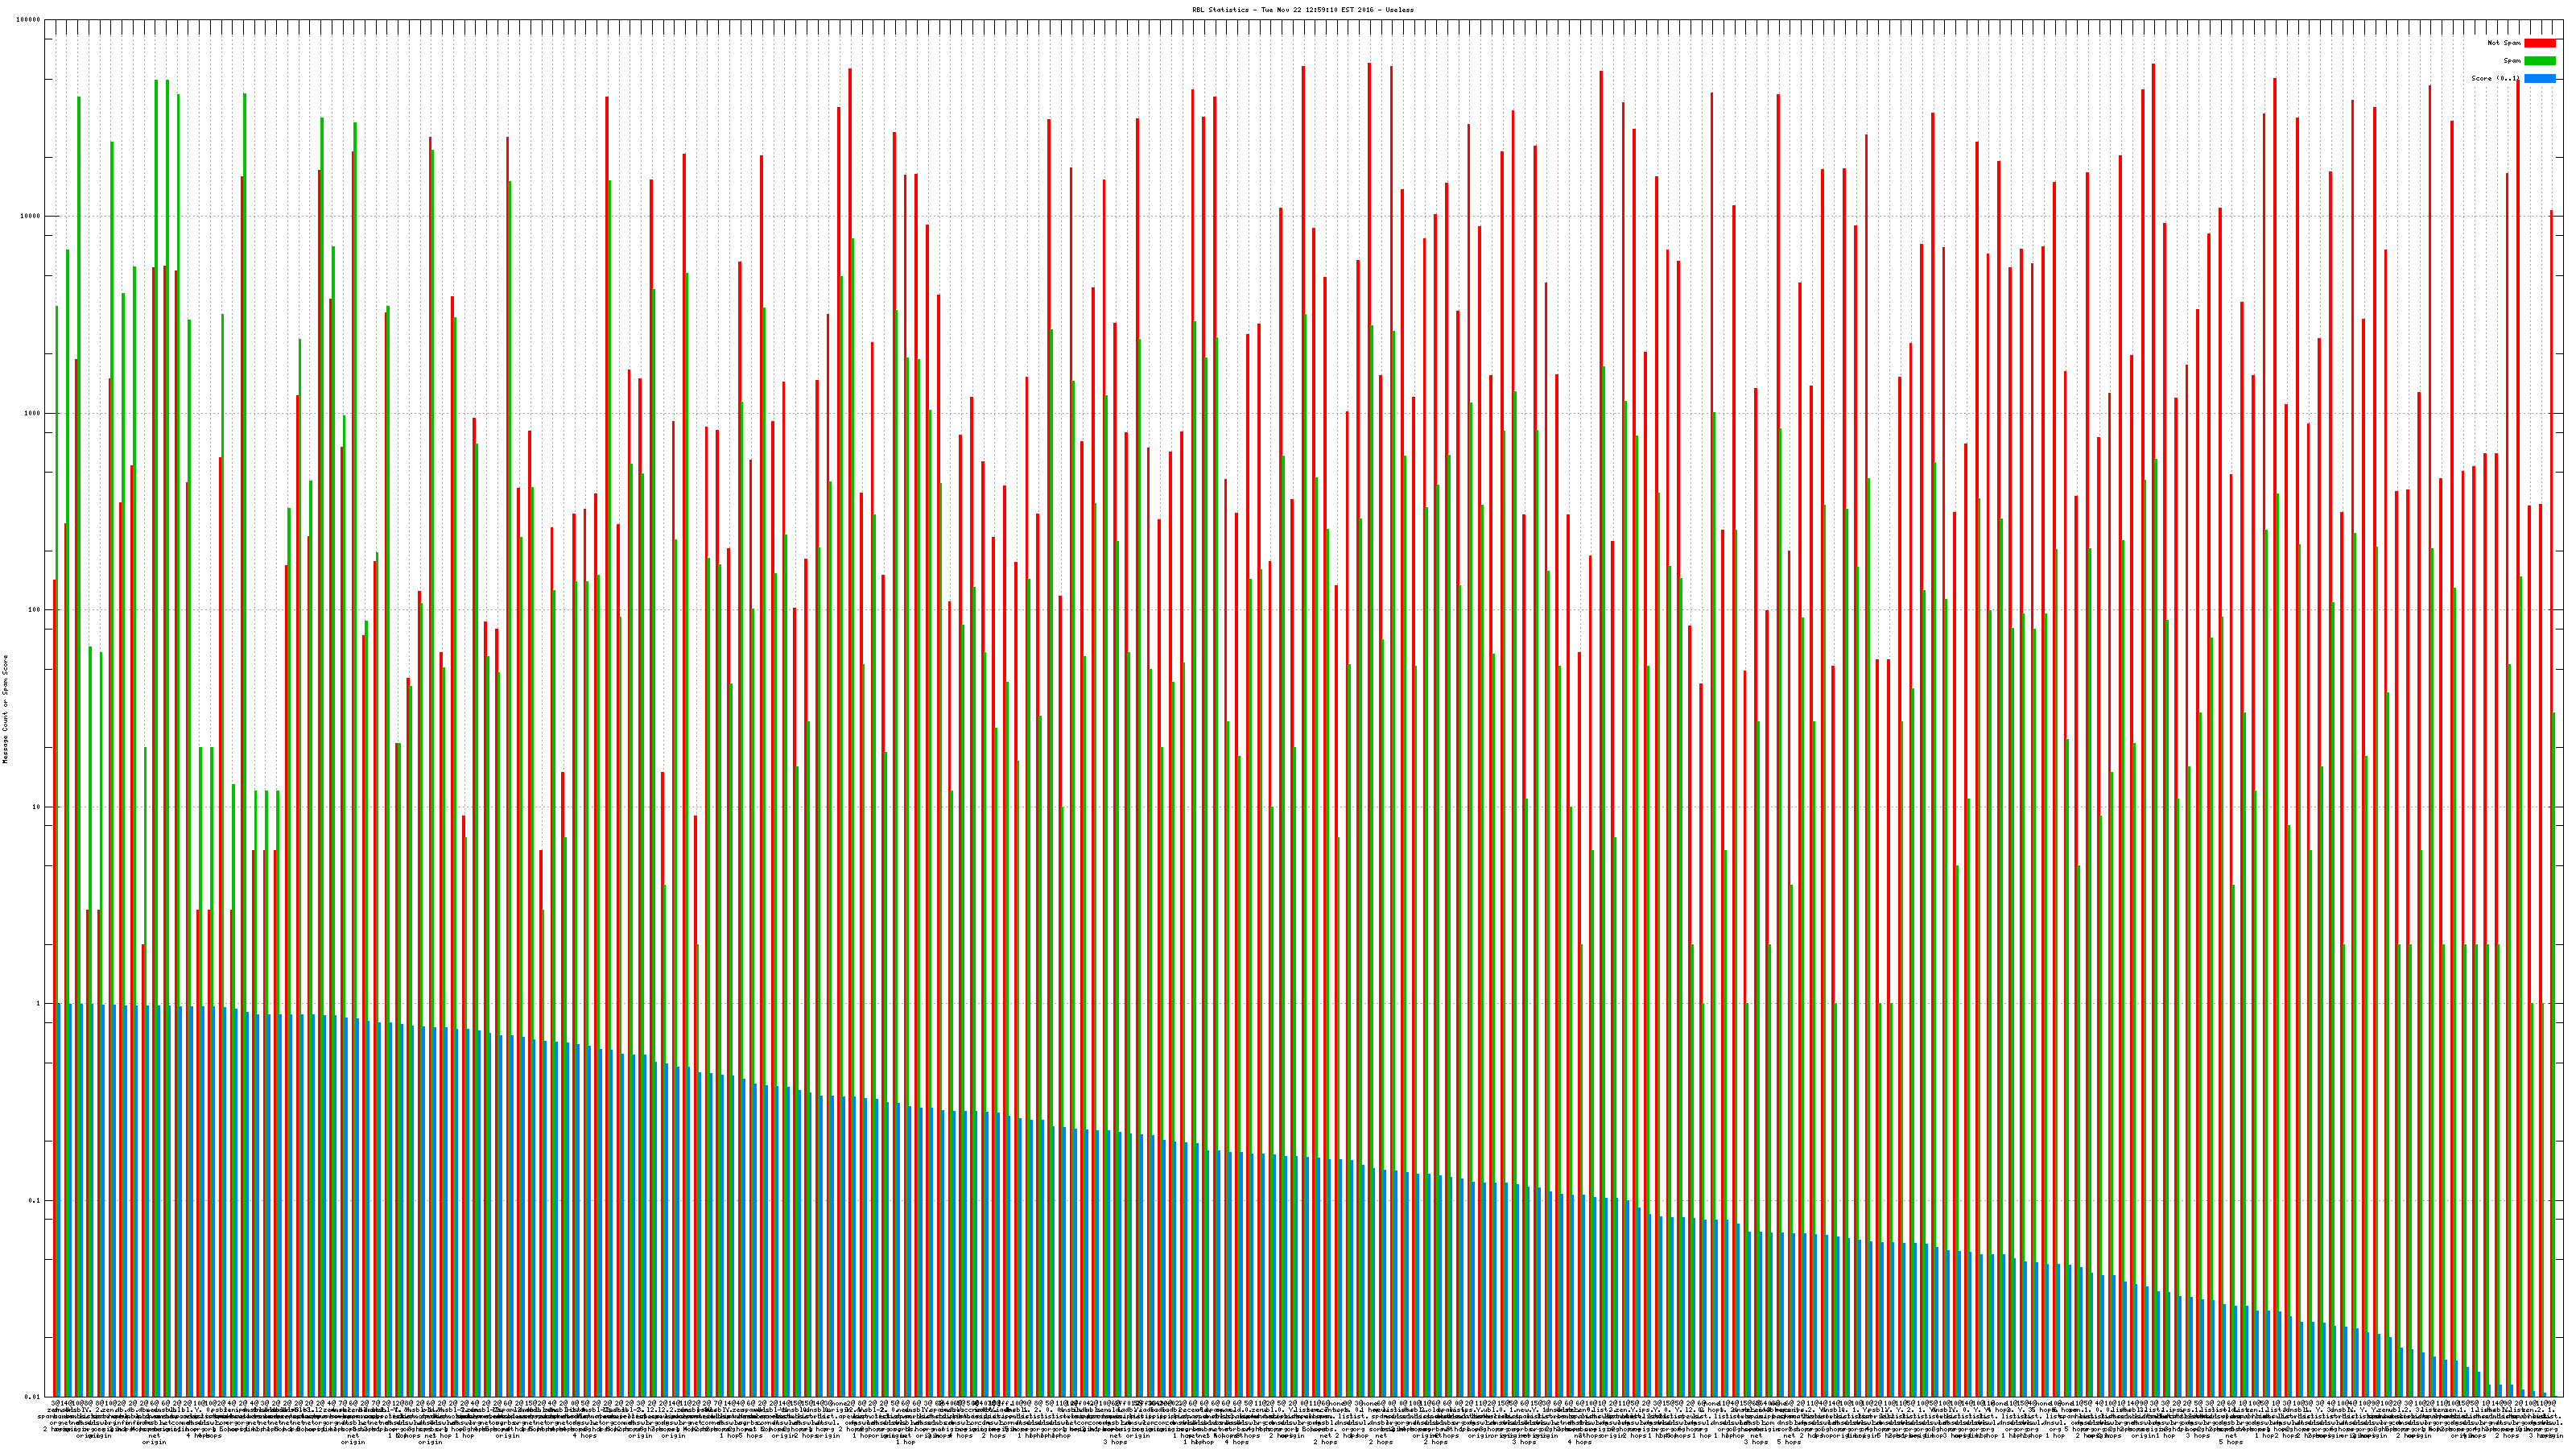Viewport: 2576px width, 1449px height.
Task: Click the 10 y-axis tick label
Action: [x=37, y=807]
